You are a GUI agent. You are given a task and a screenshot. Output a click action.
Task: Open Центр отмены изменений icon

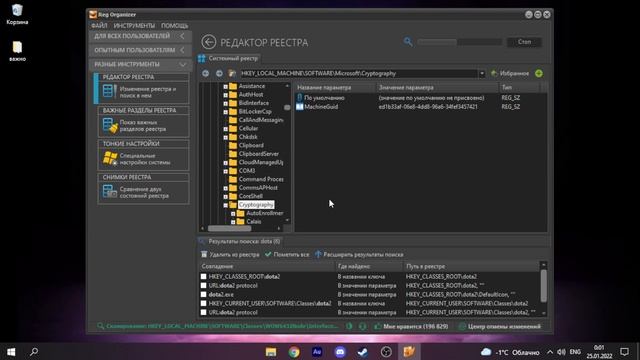tap(462, 327)
